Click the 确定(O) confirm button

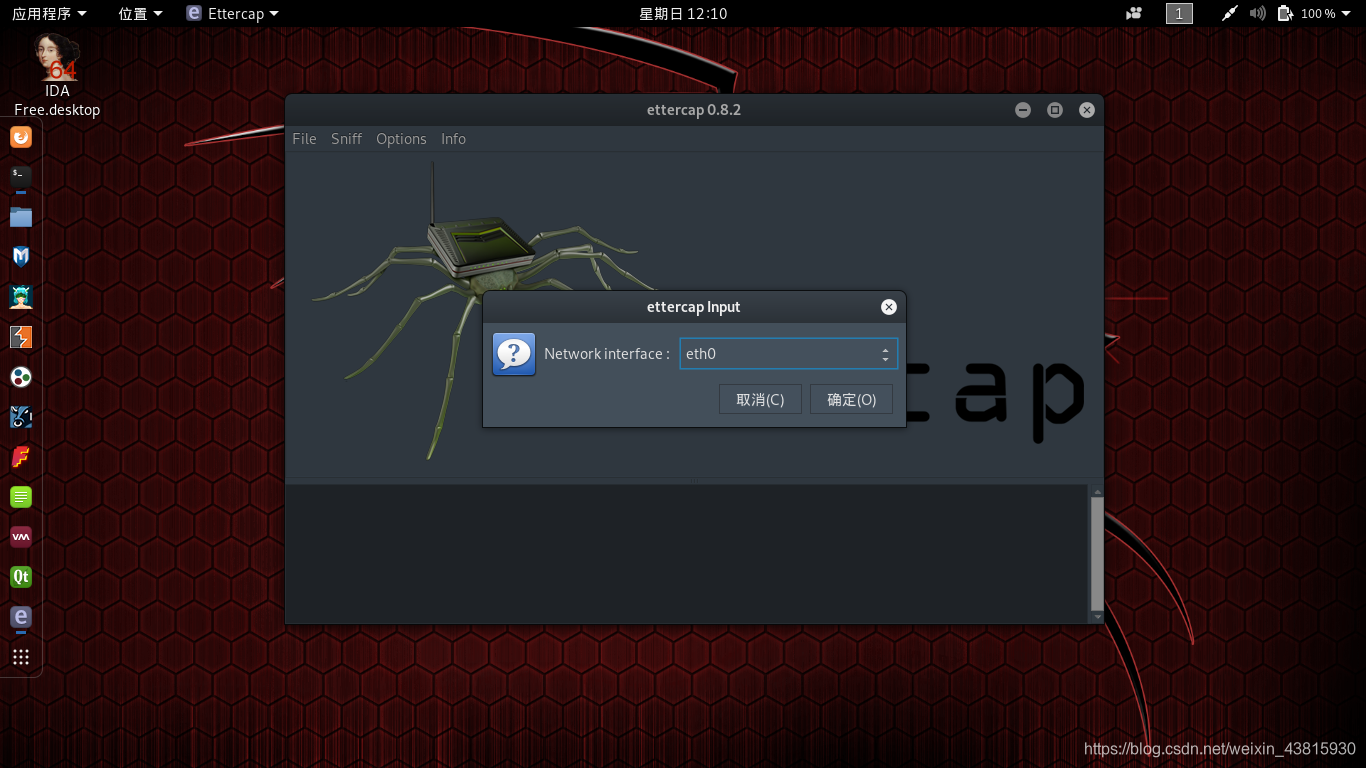851,399
